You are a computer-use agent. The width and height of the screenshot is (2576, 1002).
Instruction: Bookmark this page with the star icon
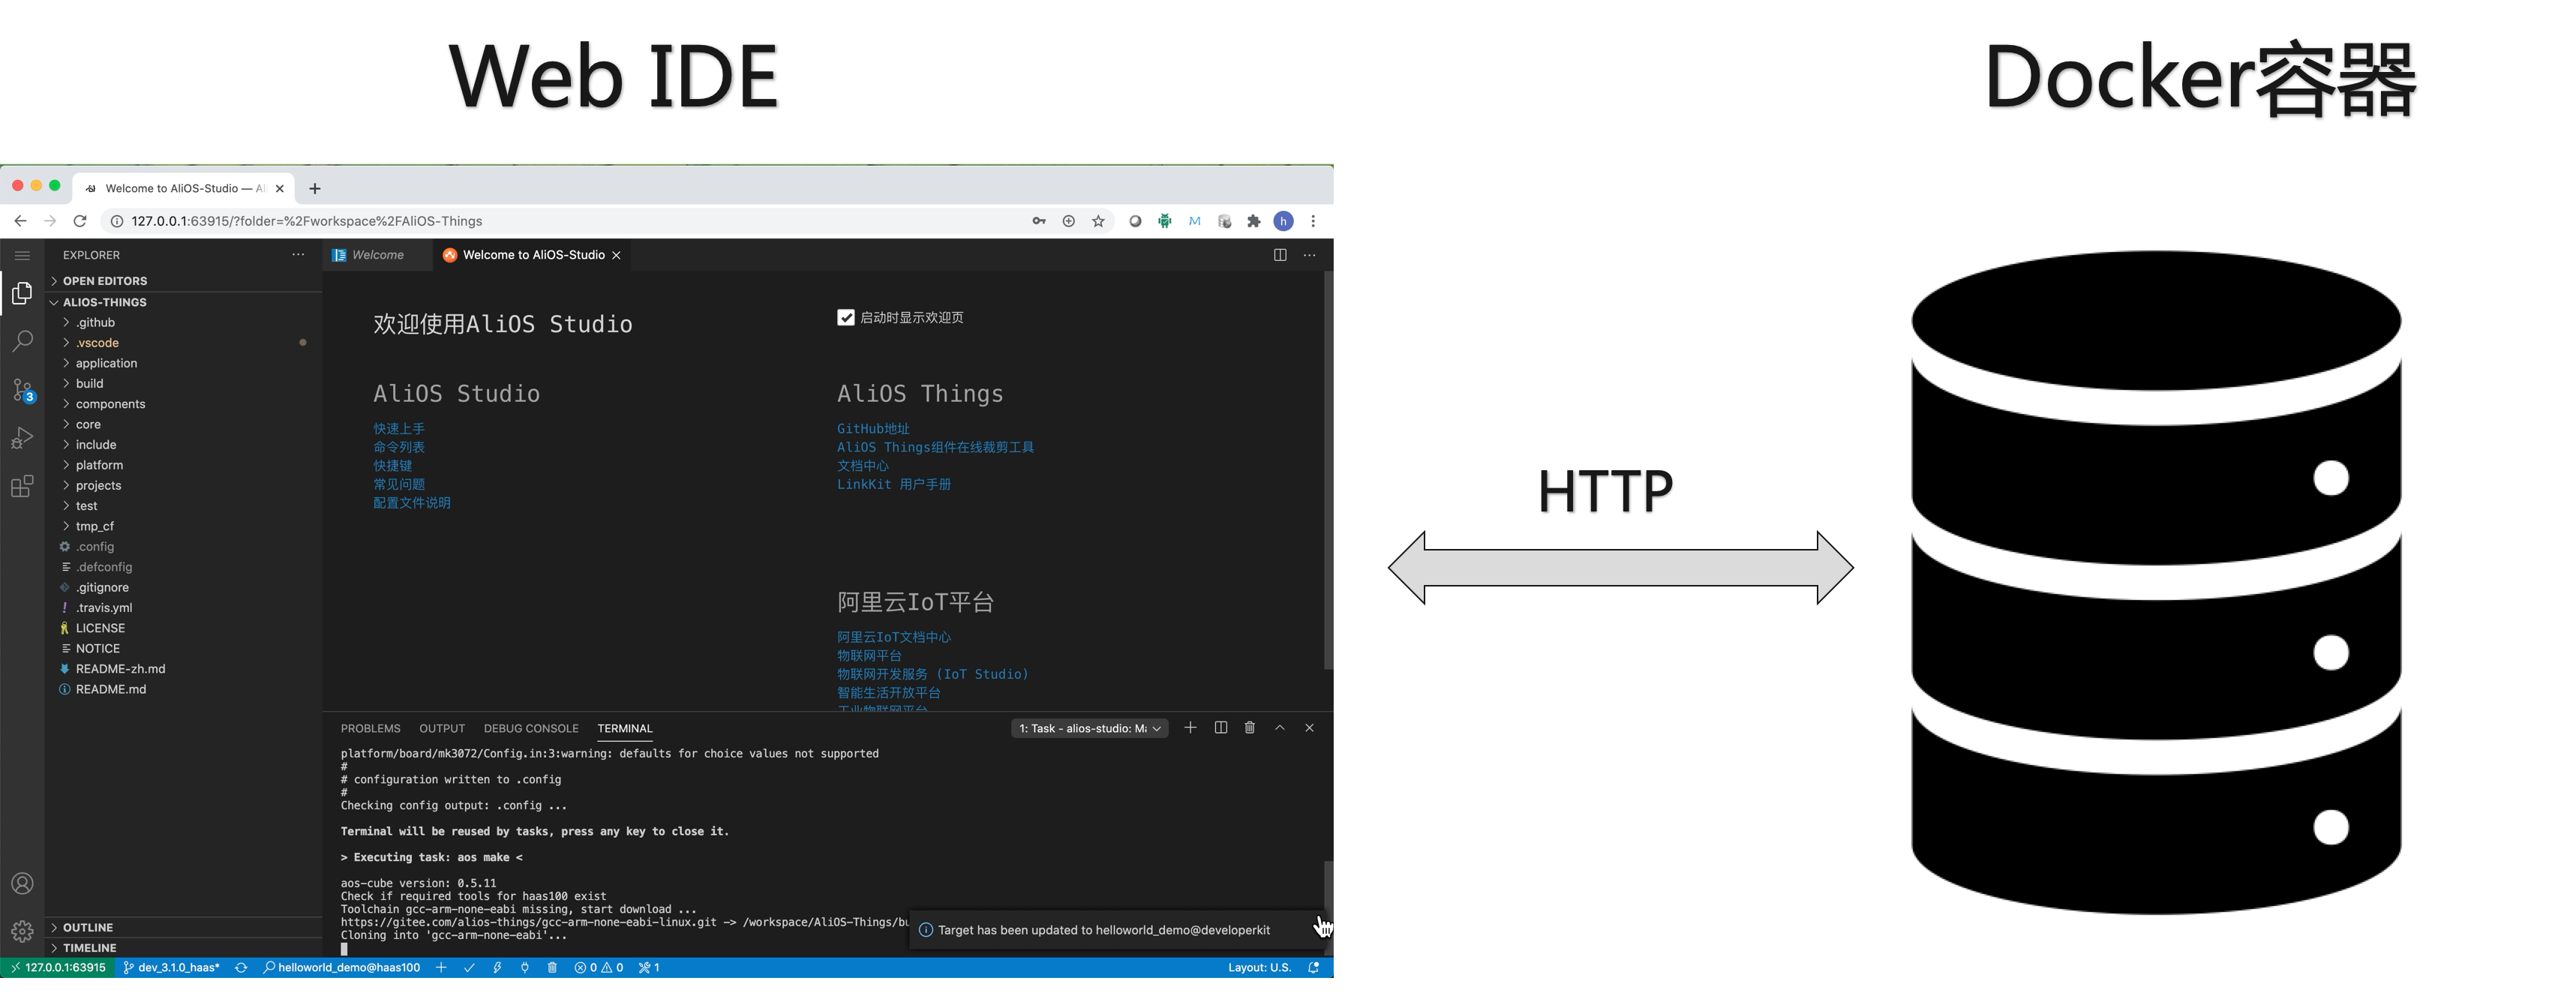click(1098, 221)
